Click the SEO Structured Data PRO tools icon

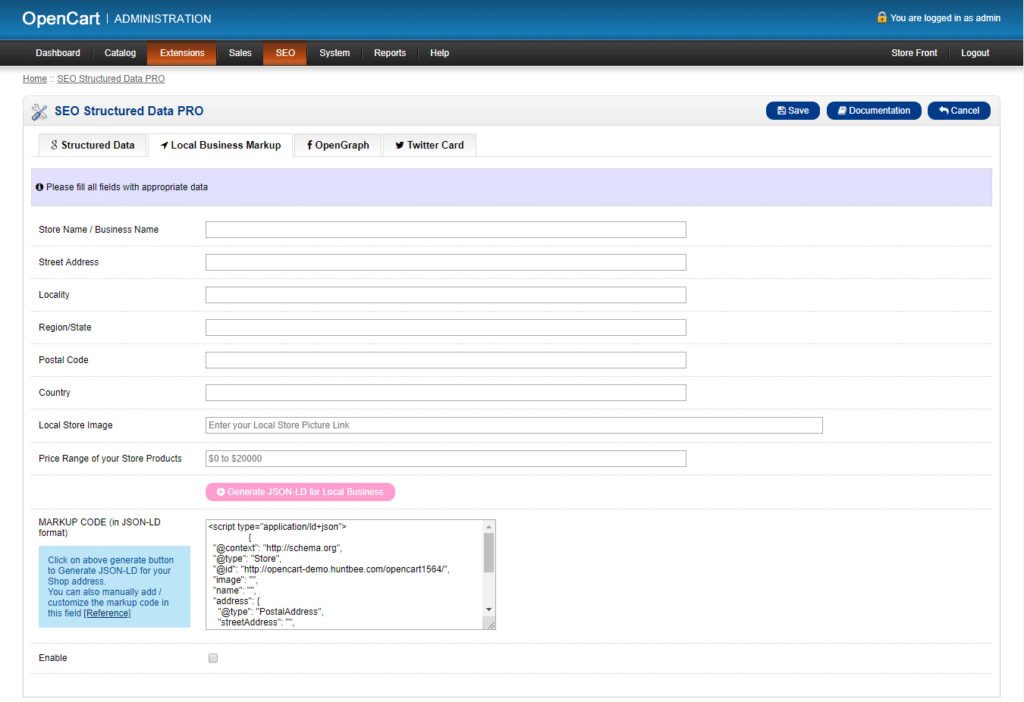coord(39,112)
